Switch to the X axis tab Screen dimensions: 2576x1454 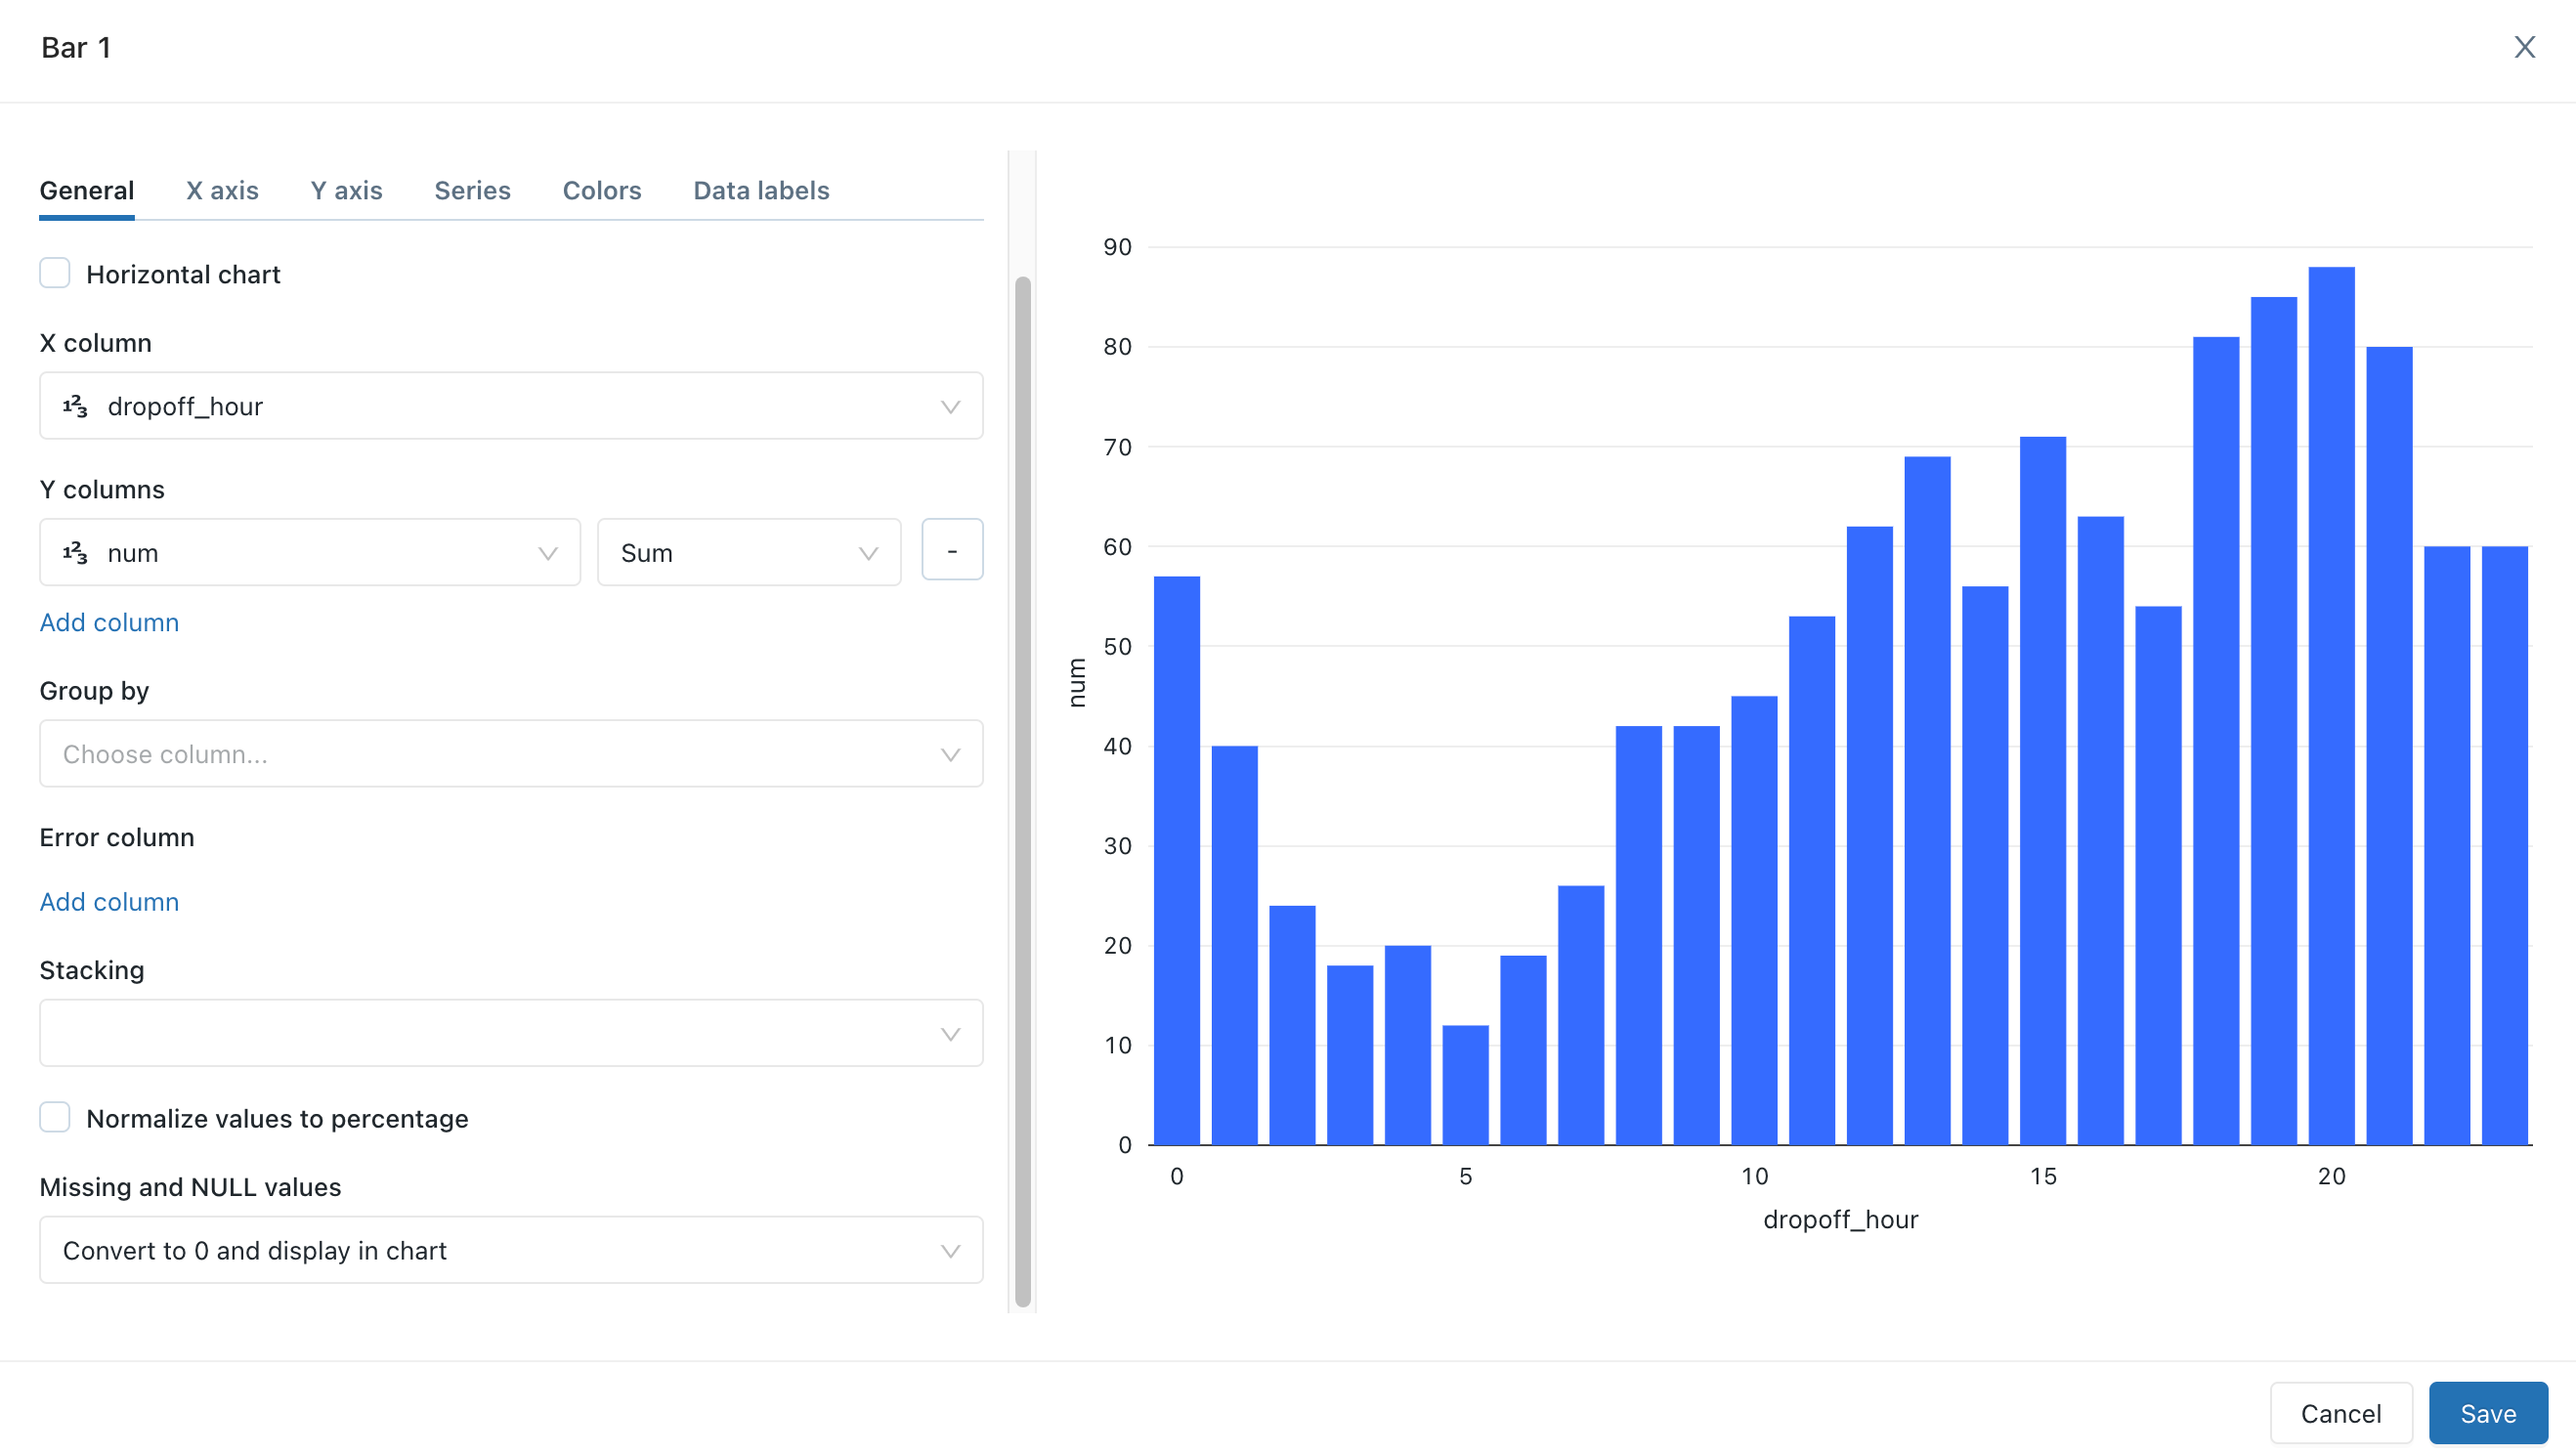[x=223, y=192]
